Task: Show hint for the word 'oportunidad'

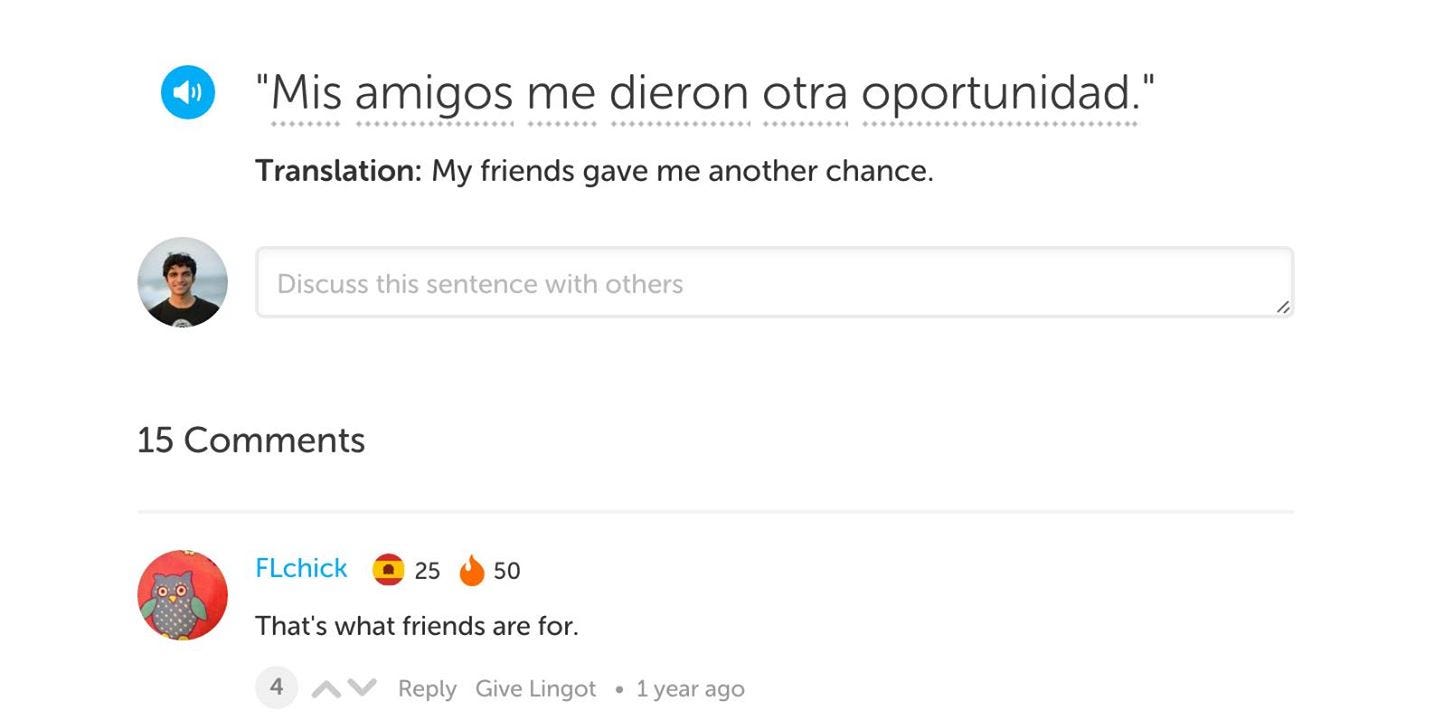Action: click(x=997, y=93)
